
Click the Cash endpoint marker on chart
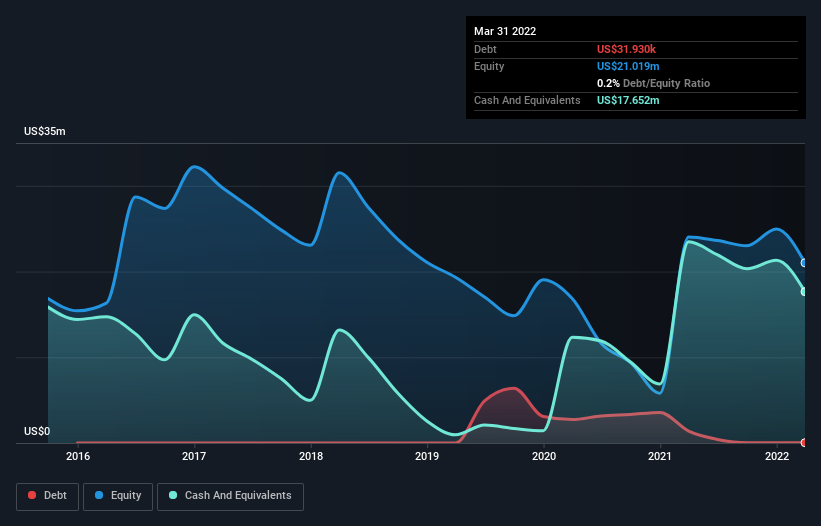(804, 292)
